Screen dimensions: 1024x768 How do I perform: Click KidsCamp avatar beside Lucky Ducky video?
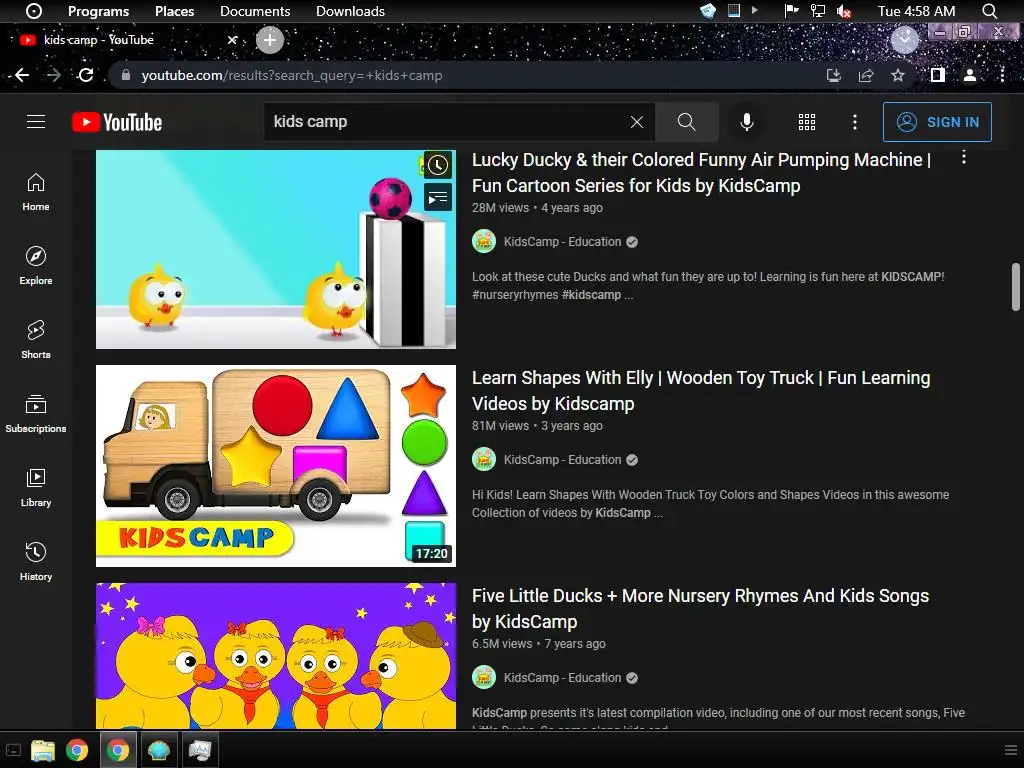pyautogui.click(x=484, y=242)
